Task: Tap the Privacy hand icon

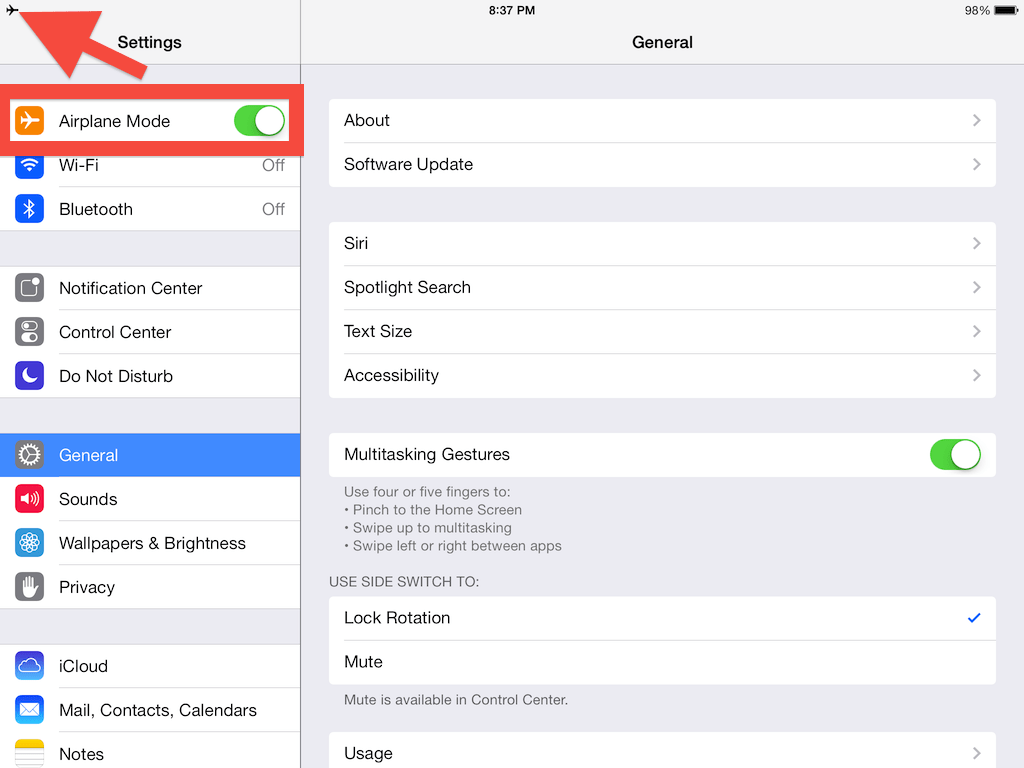Action: pos(29,586)
